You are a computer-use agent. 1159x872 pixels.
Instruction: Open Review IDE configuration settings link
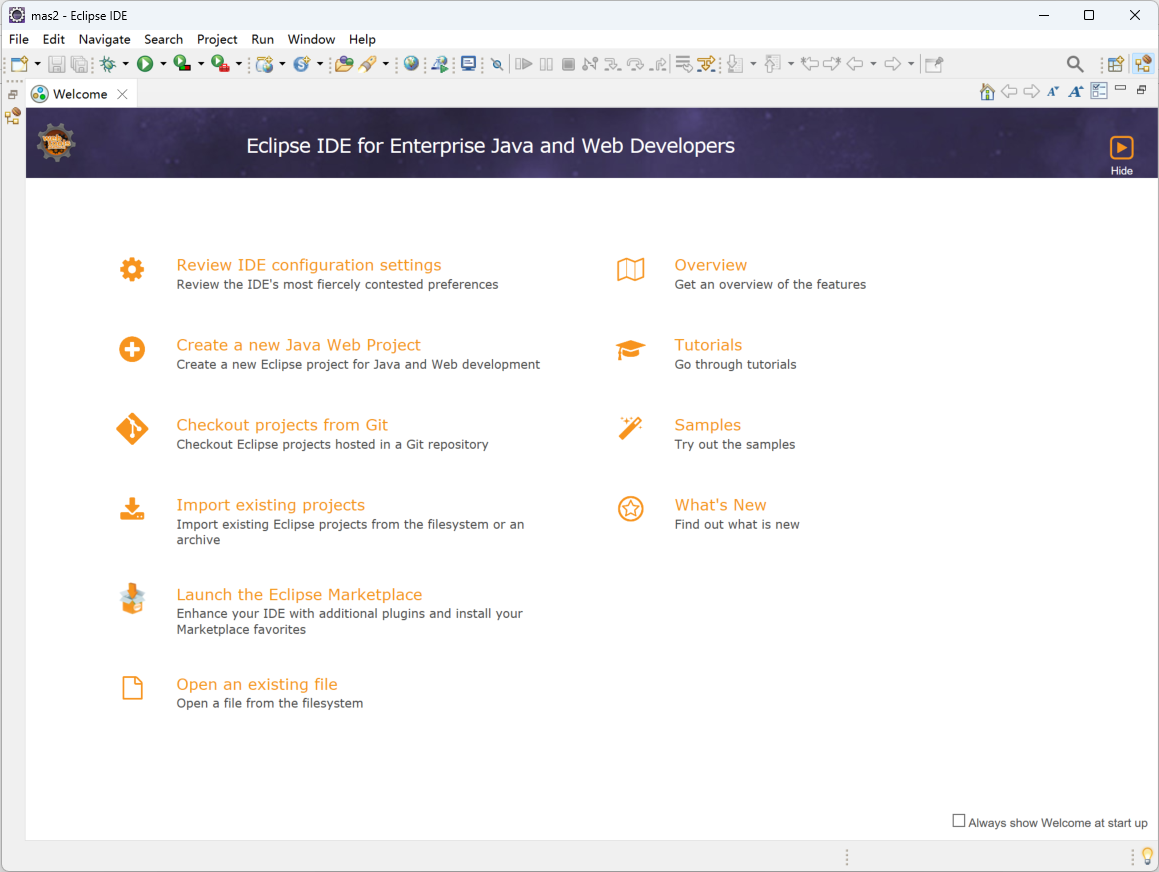pos(309,265)
